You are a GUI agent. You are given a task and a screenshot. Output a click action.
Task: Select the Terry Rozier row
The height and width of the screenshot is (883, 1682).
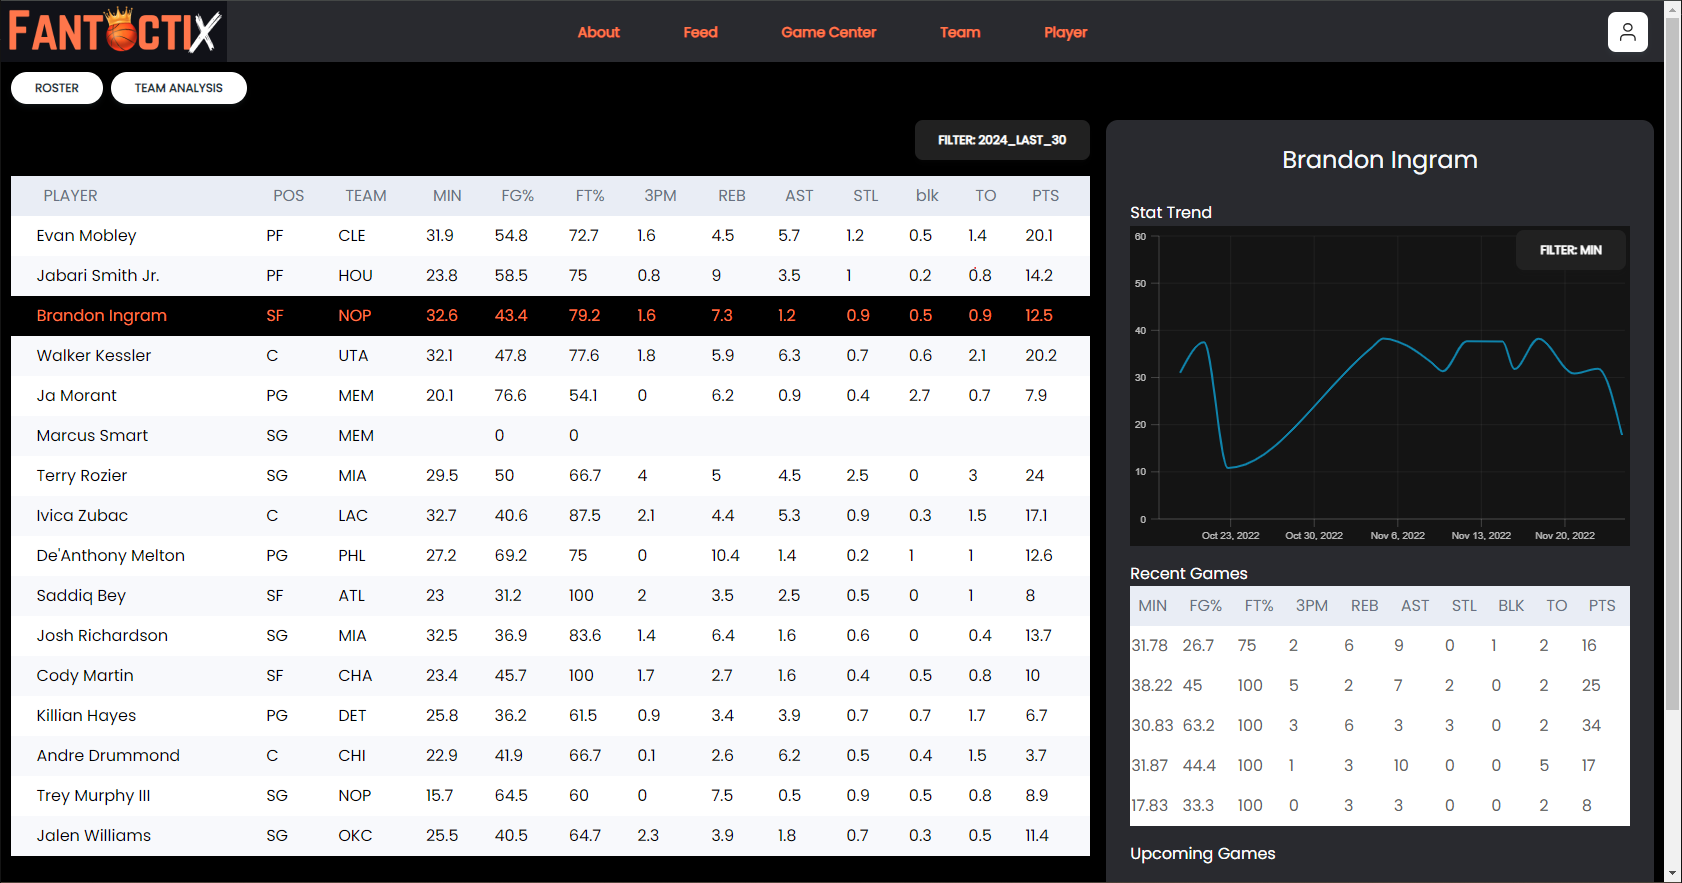click(82, 476)
